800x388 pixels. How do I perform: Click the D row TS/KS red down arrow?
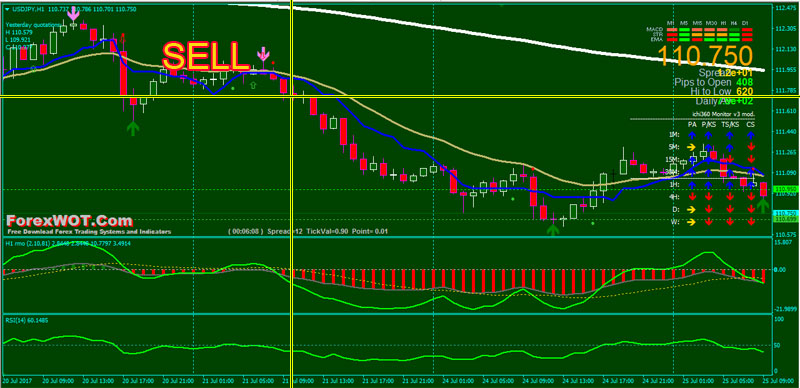click(730, 209)
